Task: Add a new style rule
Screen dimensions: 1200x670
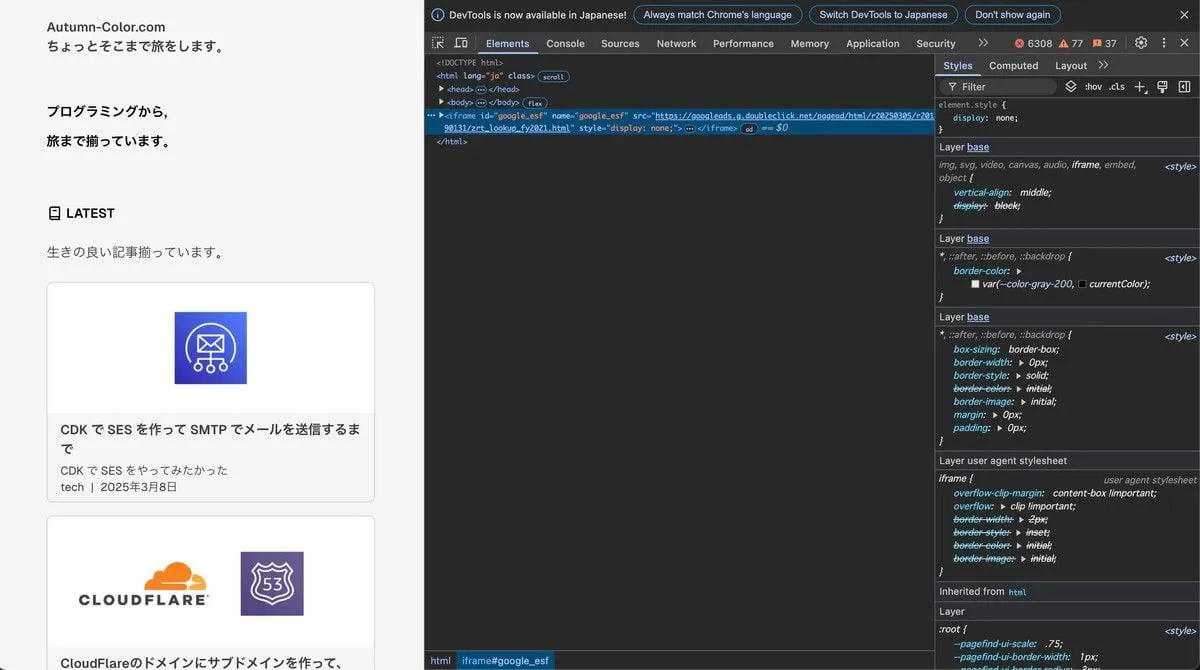Action: (1140, 87)
